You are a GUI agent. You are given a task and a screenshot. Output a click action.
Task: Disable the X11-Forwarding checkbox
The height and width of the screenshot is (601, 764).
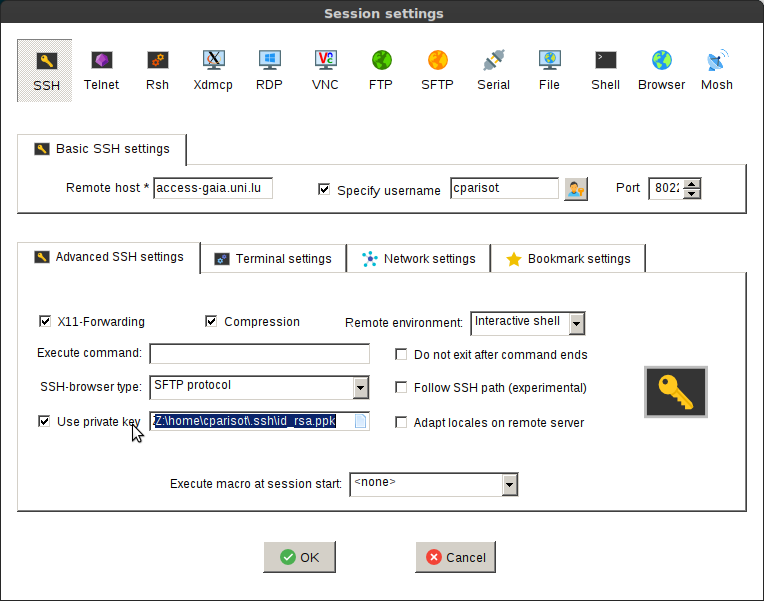click(44, 322)
